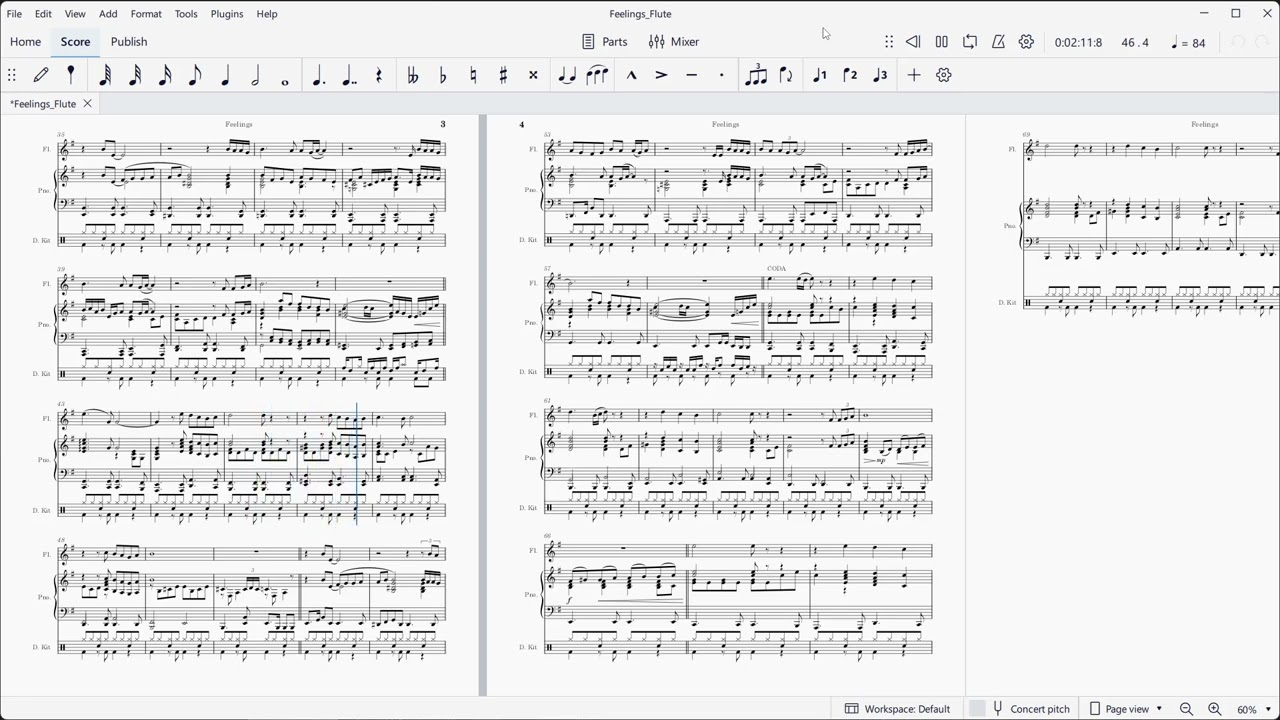
Task: Rewind playback to the start
Action: point(913,42)
